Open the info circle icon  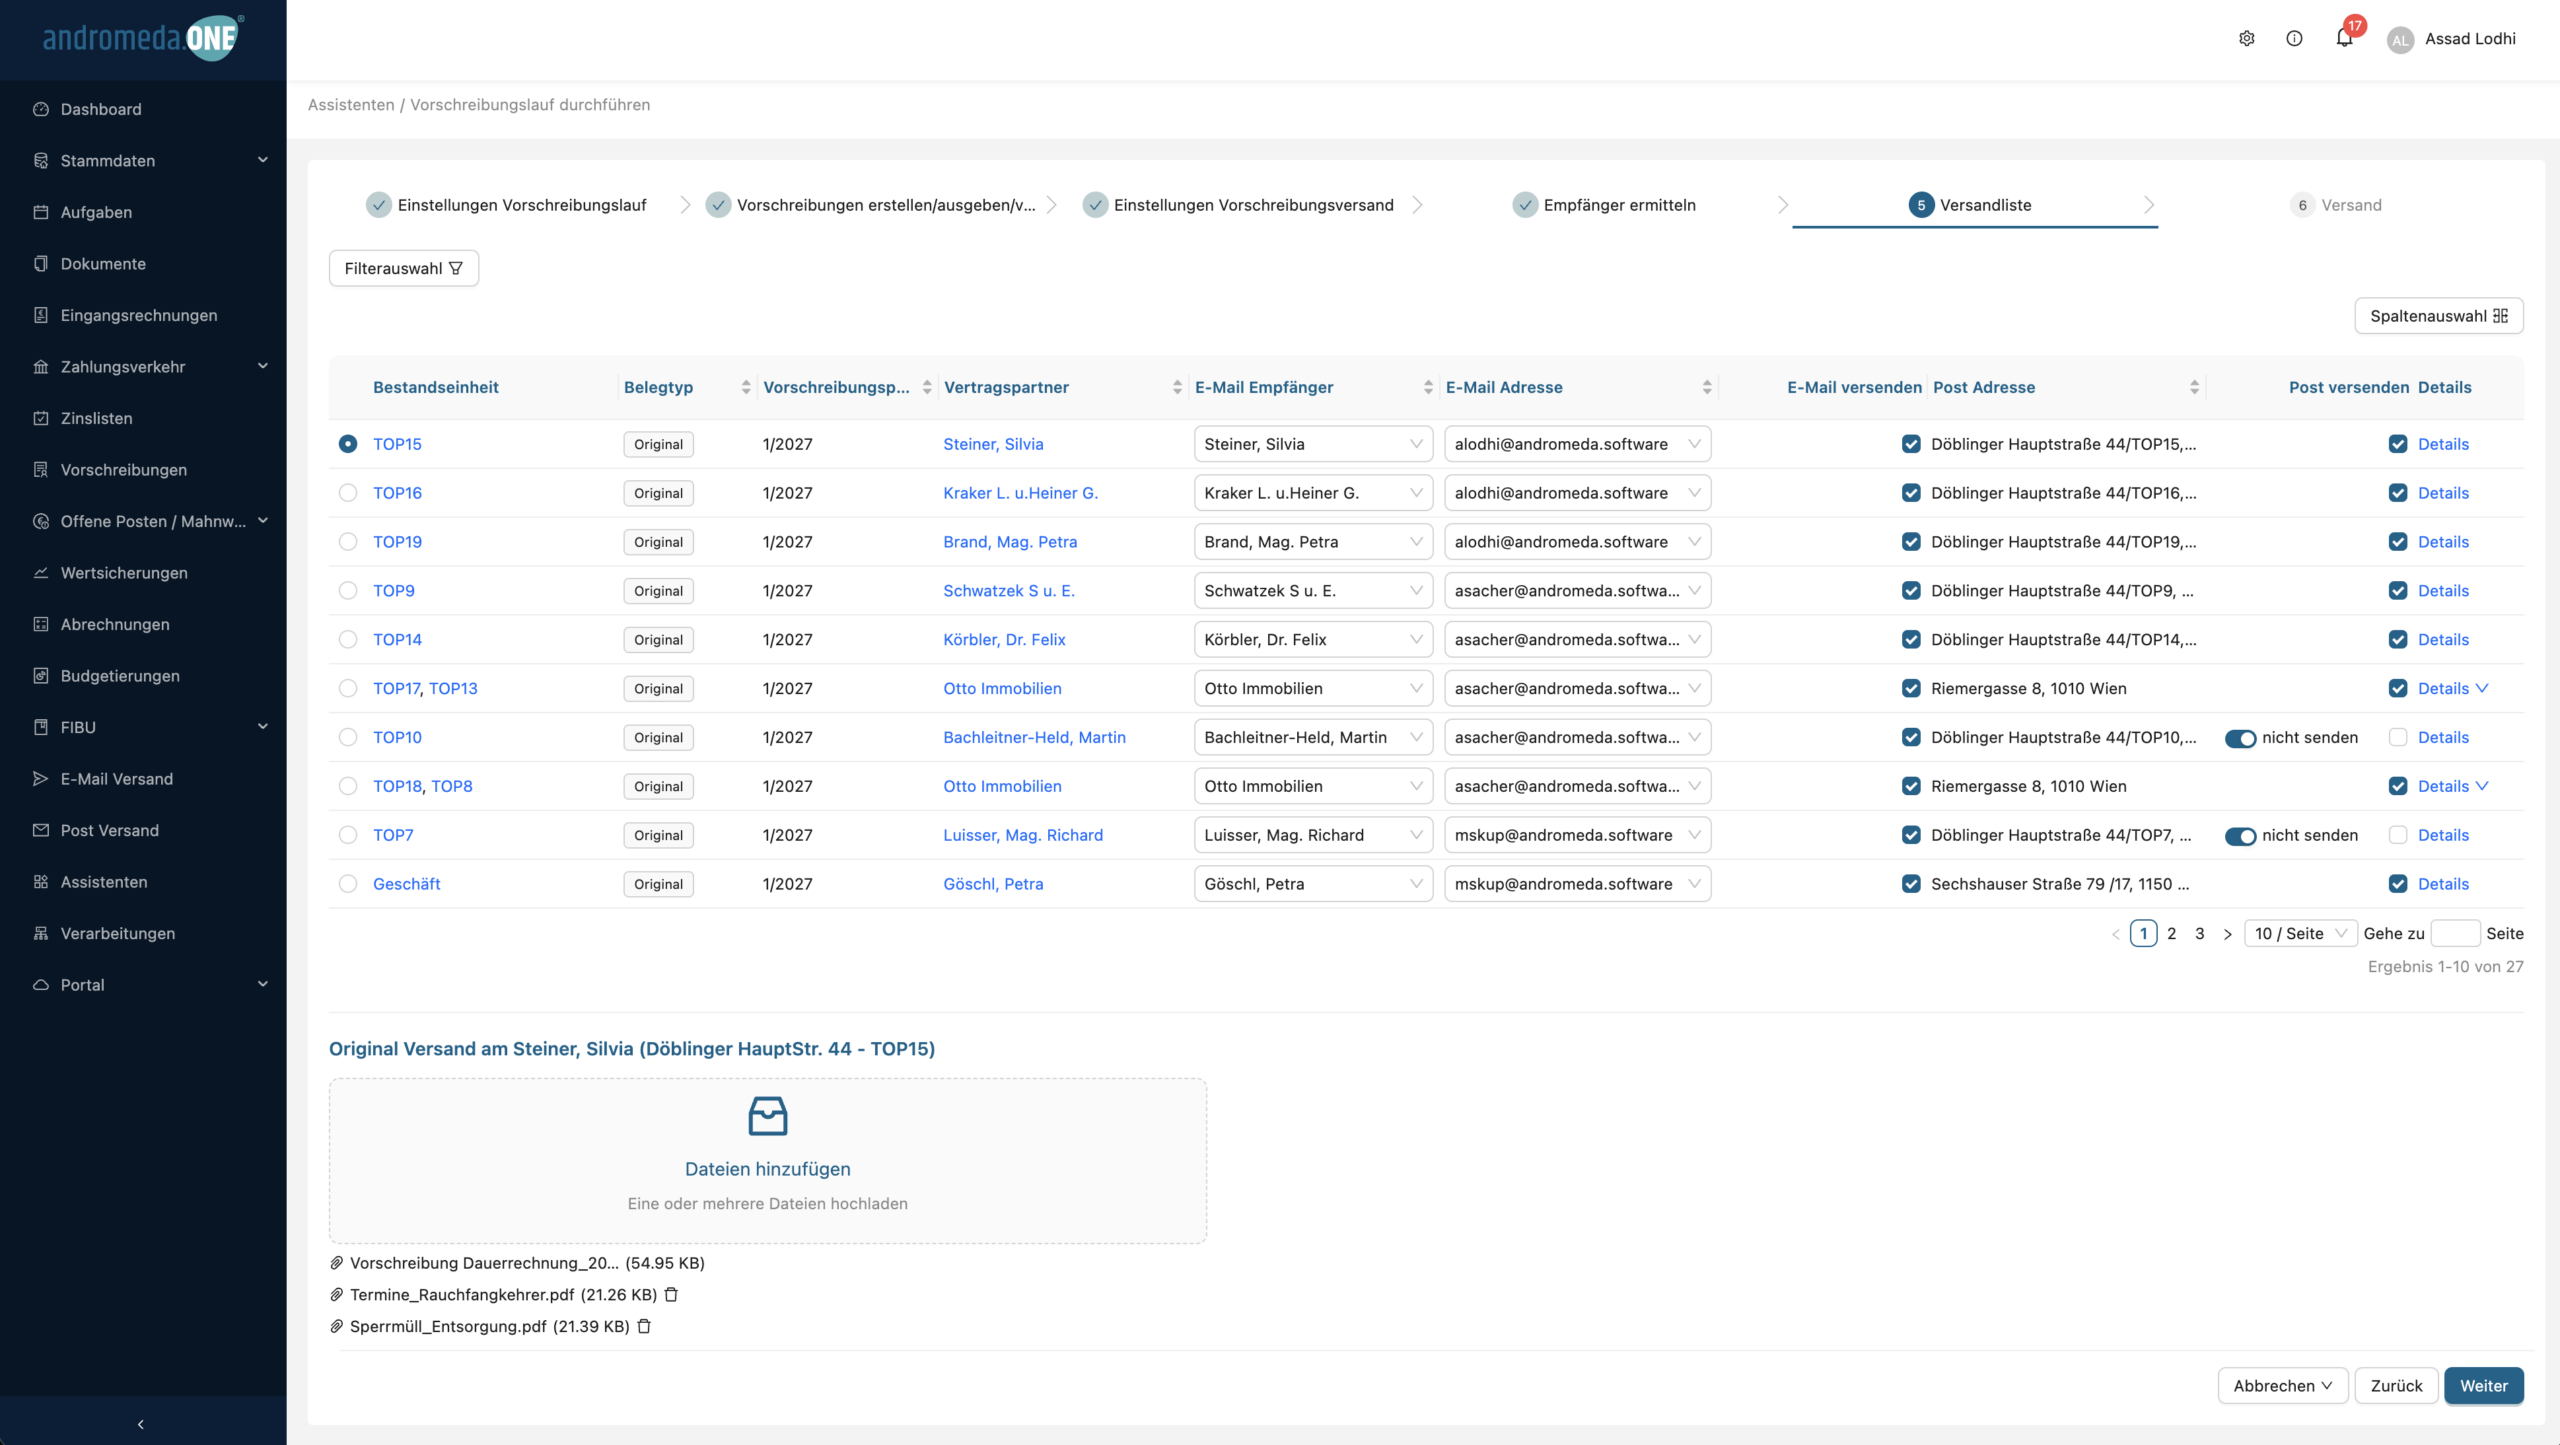point(2294,39)
